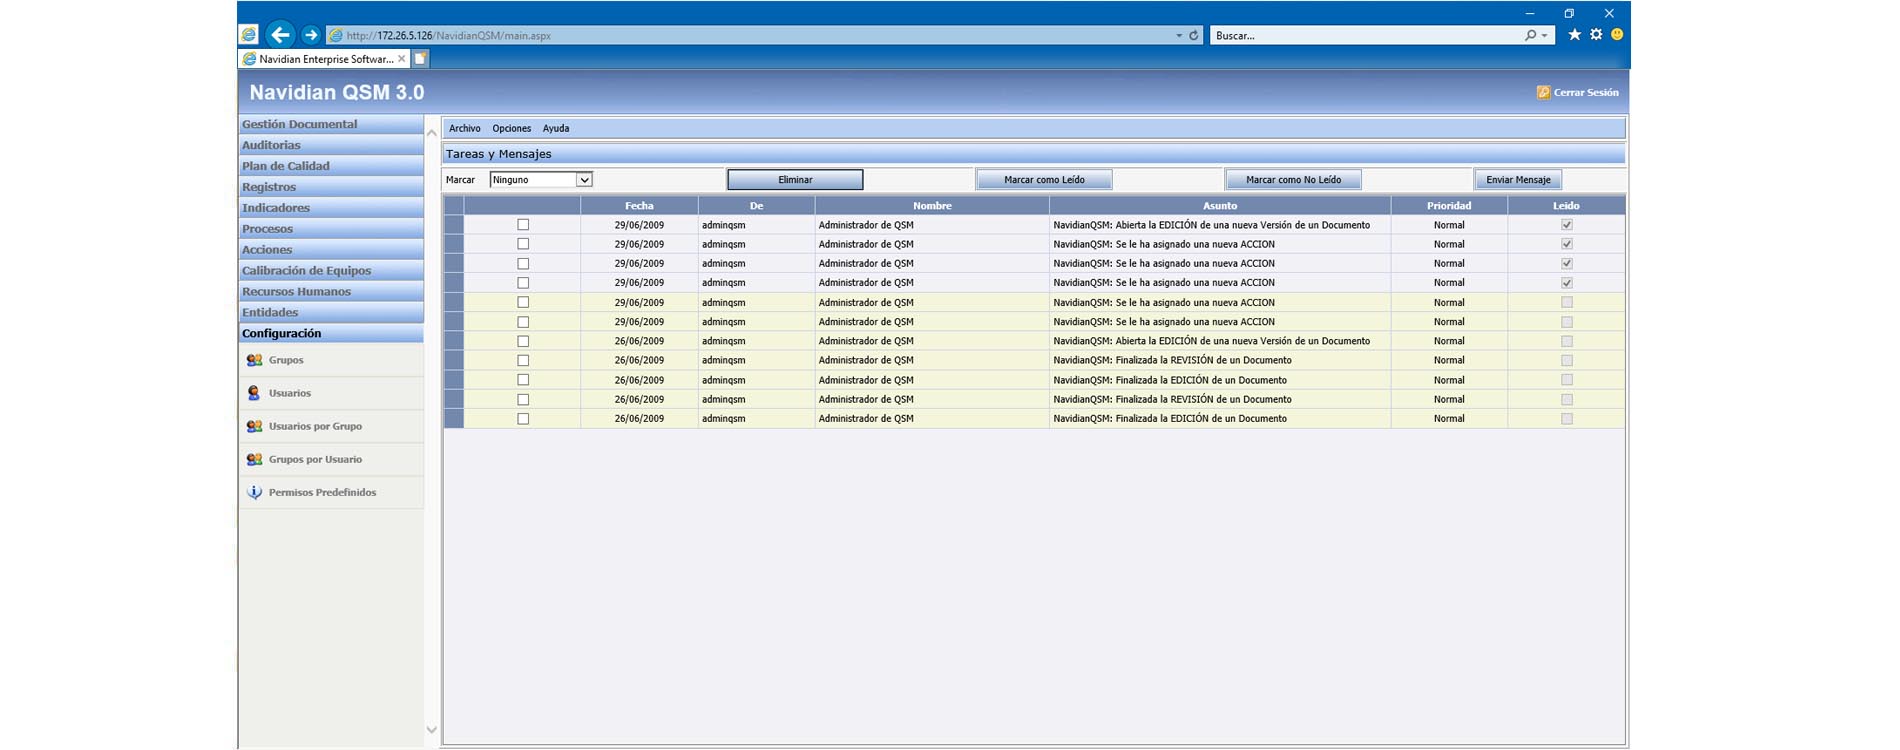This screenshot has height=750, width=1900.
Task: Click Grupos por Usuario icon
Action: (x=254, y=459)
